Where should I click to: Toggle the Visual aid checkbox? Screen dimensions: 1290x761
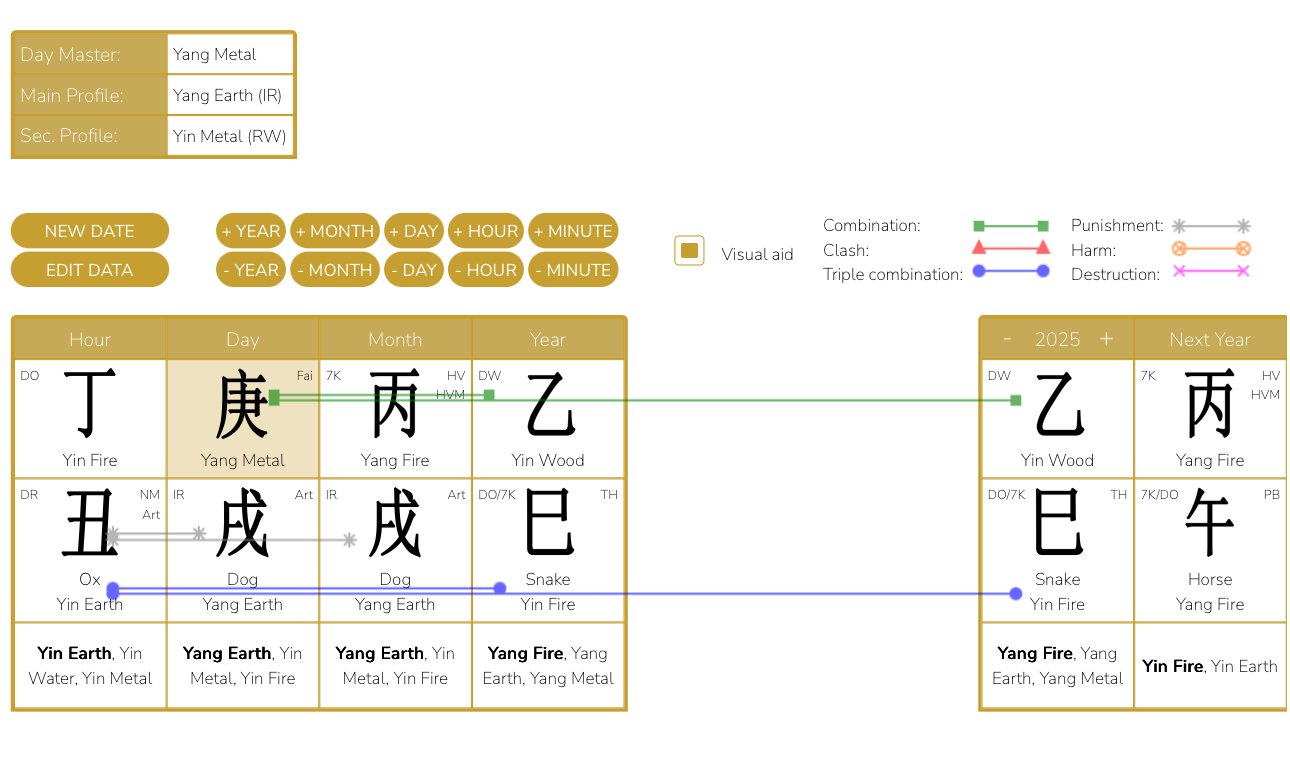(689, 252)
